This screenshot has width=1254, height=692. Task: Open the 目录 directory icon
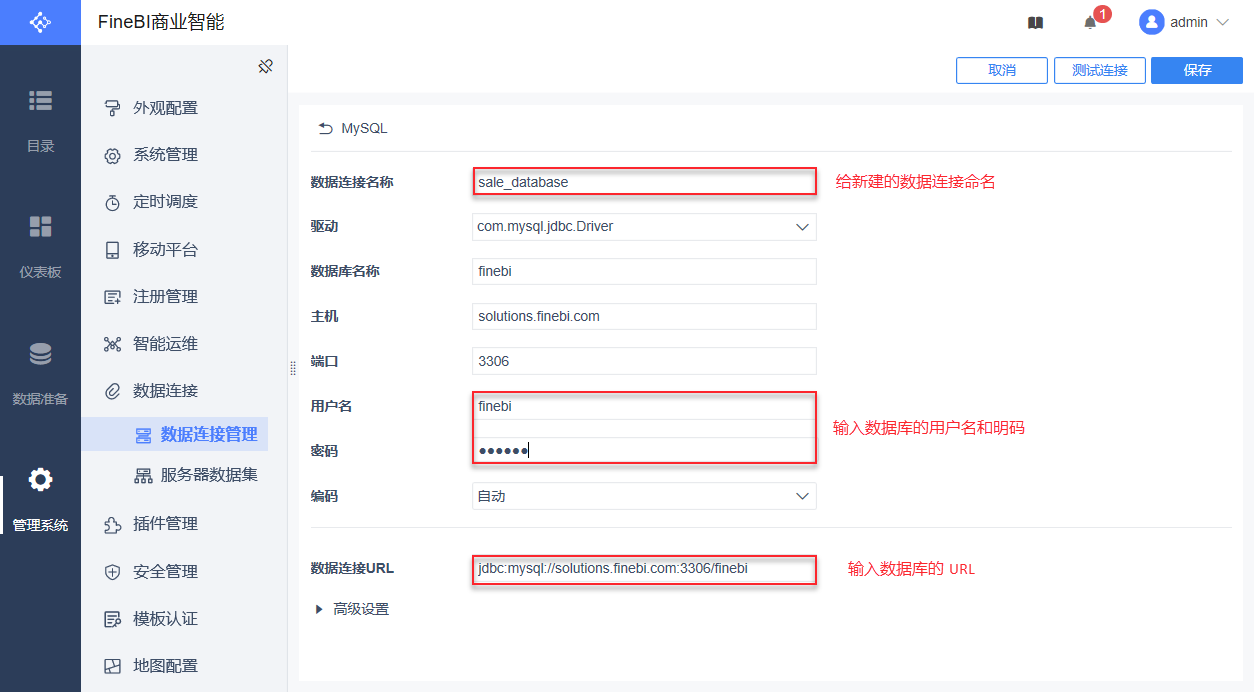(x=40, y=100)
